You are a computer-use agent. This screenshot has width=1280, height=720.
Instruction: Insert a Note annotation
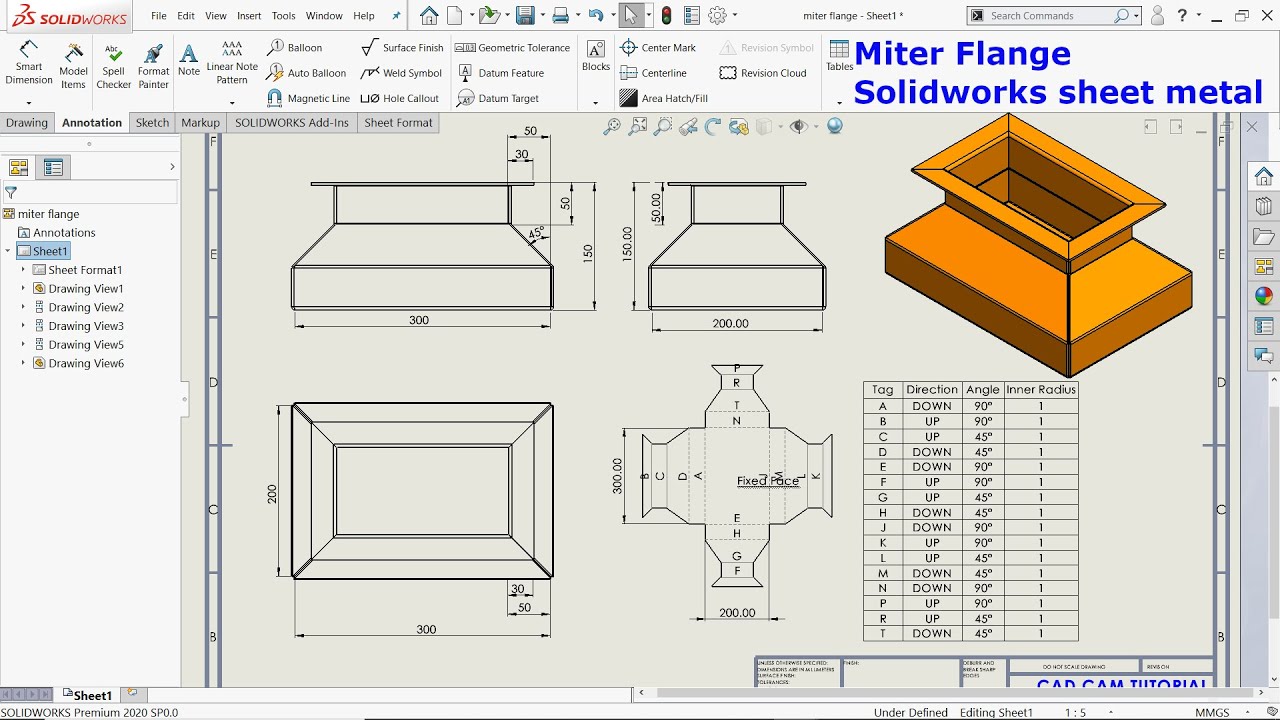(x=189, y=60)
